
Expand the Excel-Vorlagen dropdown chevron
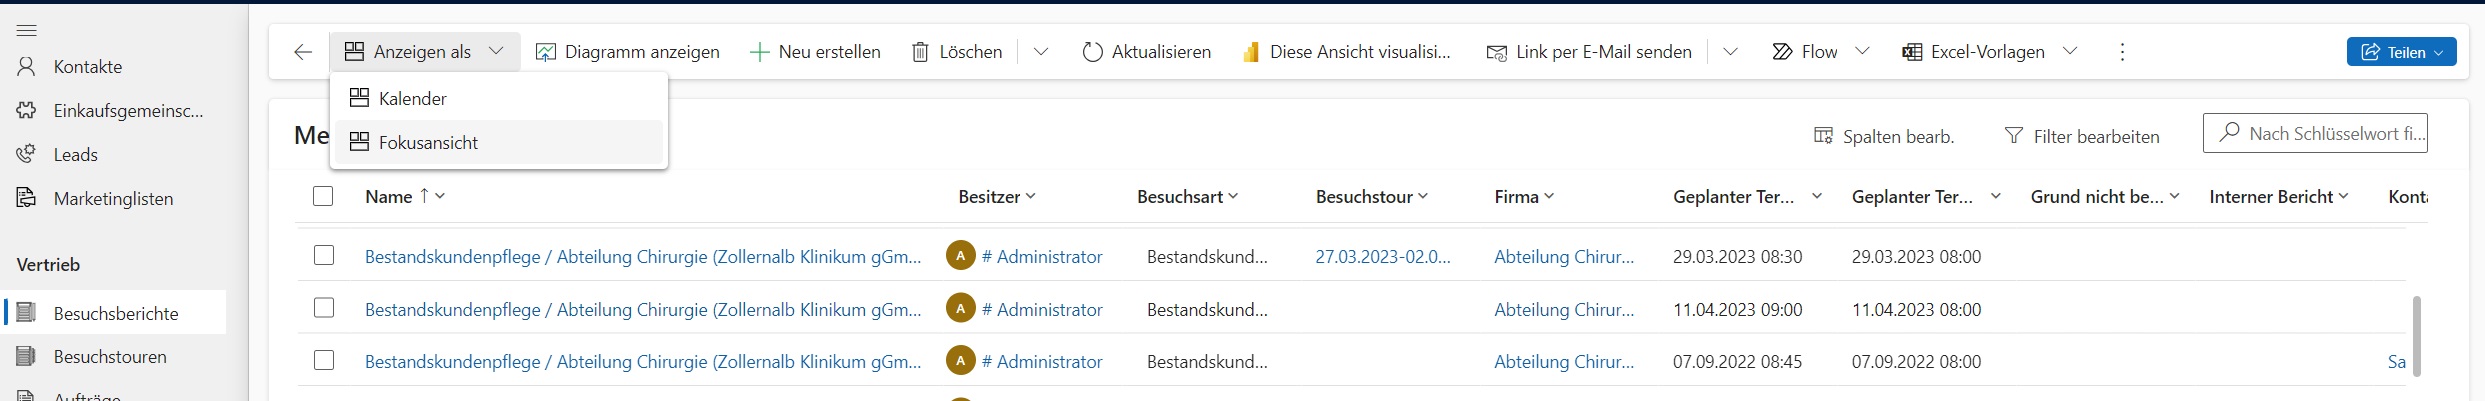point(2070,52)
